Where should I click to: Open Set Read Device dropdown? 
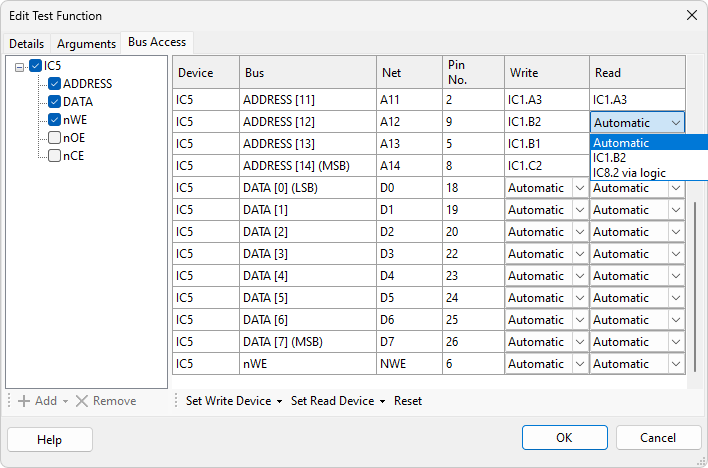pos(338,401)
